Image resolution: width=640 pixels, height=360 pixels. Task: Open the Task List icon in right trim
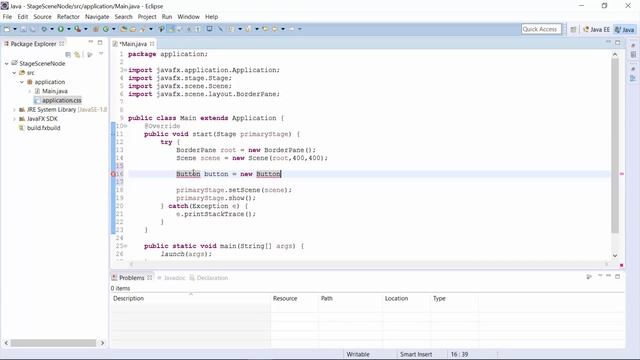click(x=633, y=54)
